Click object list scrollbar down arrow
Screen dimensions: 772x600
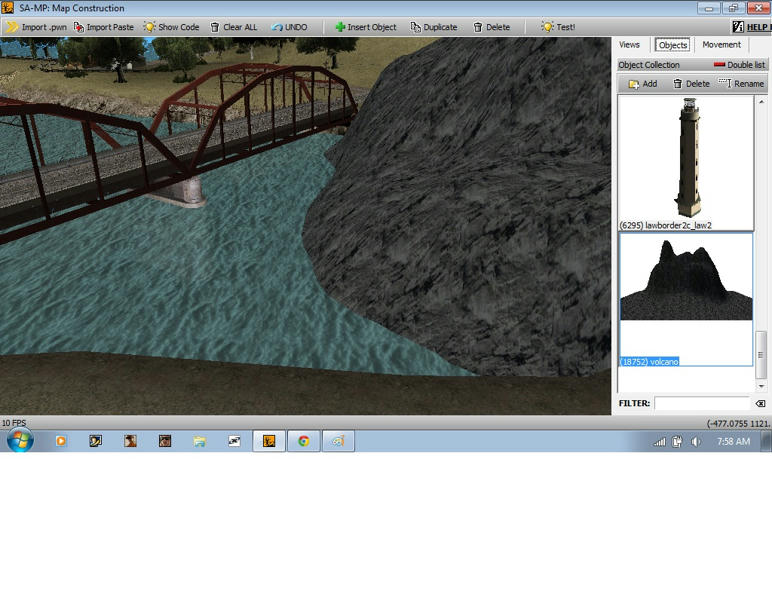click(x=761, y=386)
